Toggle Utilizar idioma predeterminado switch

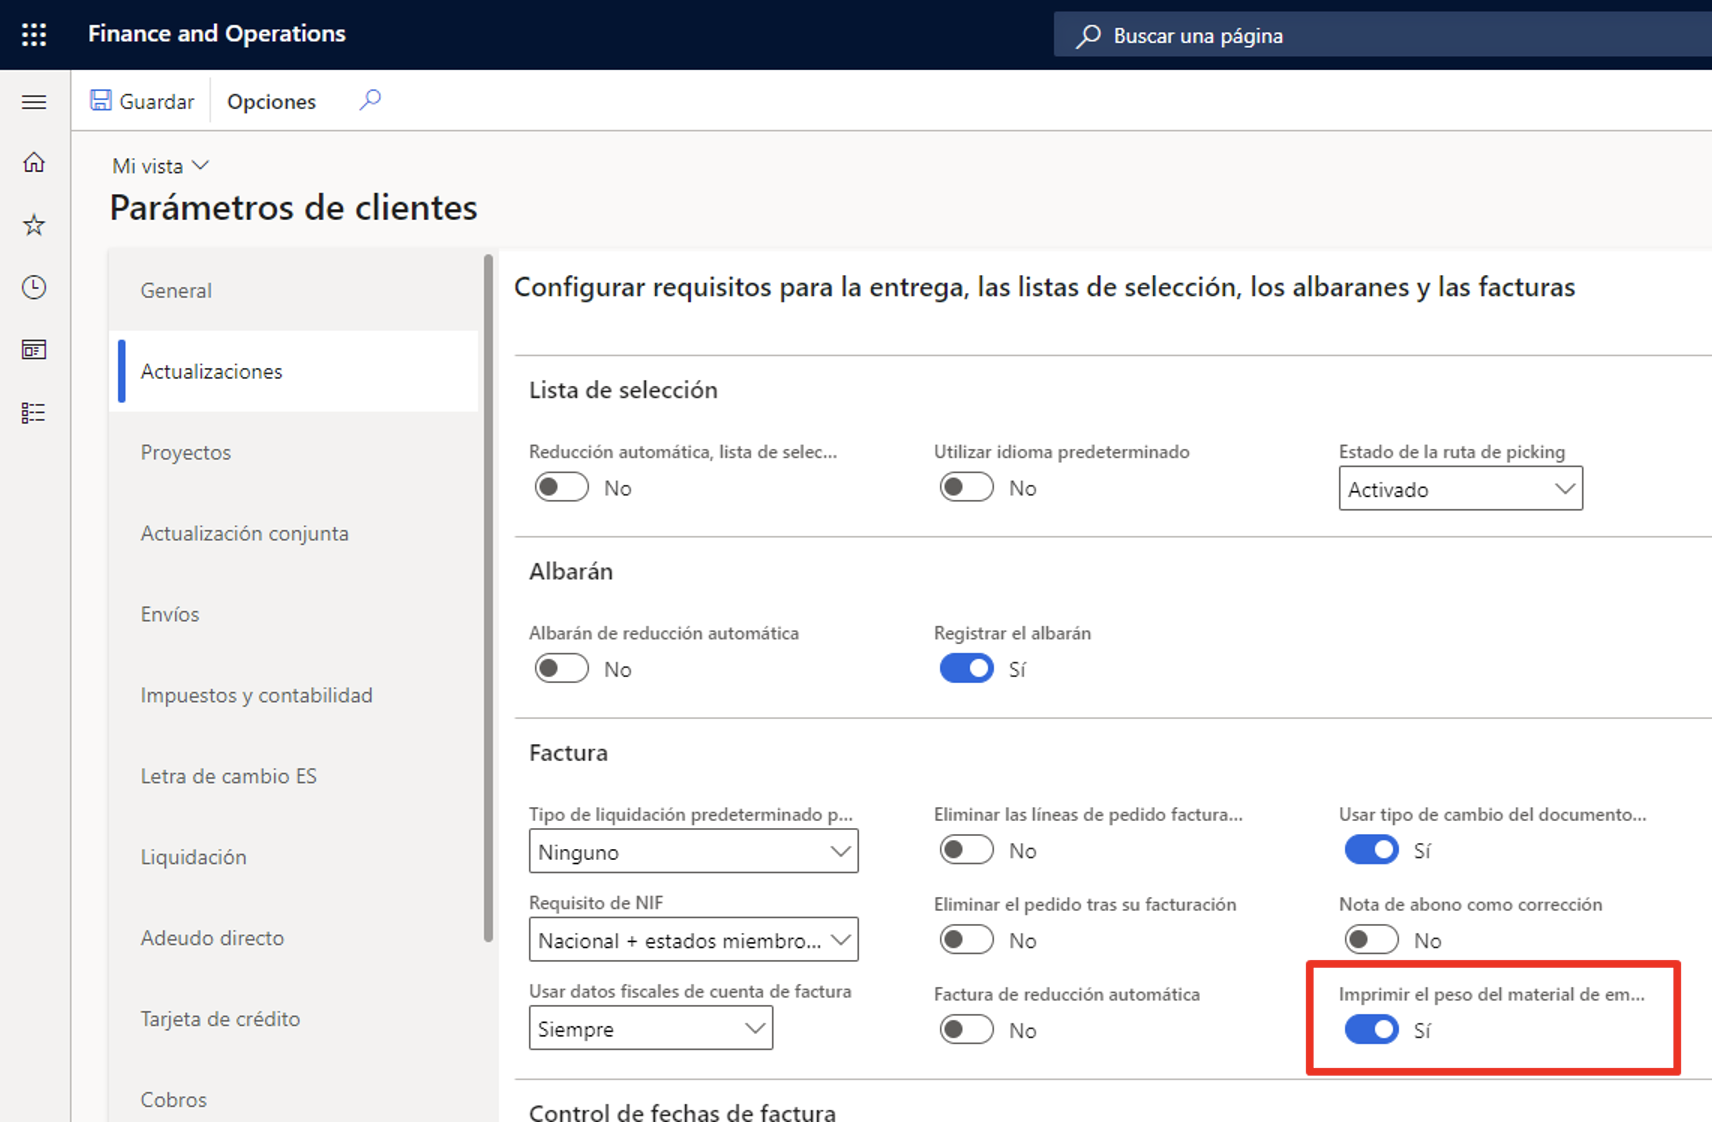pos(966,487)
